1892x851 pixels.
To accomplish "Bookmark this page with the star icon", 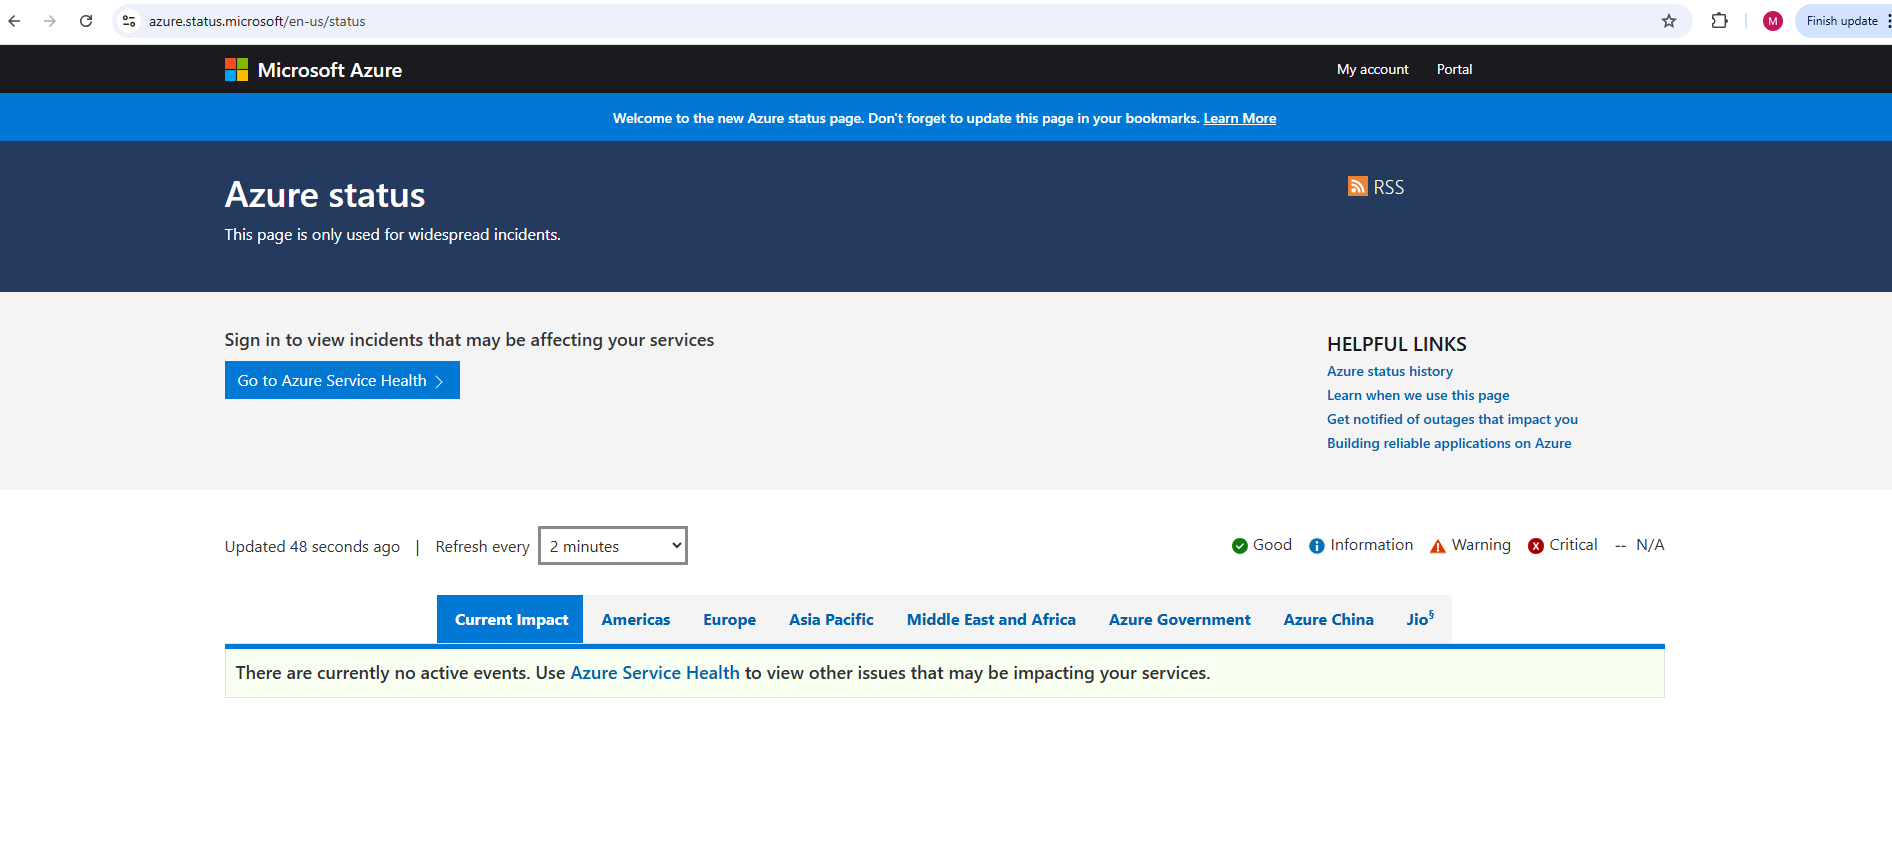I will 1669,21.
